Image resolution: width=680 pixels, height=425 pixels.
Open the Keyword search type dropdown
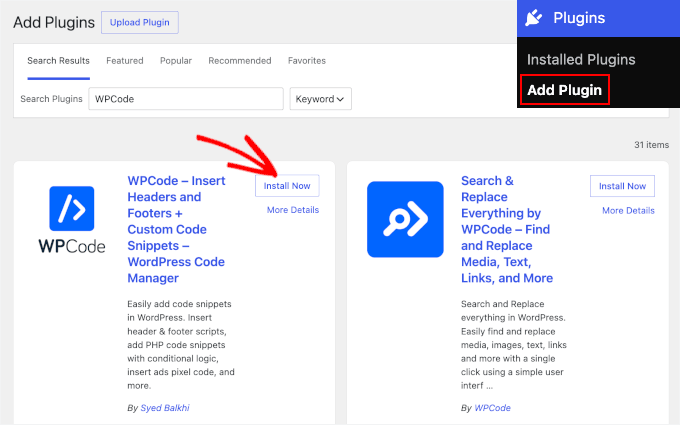pyautogui.click(x=320, y=99)
